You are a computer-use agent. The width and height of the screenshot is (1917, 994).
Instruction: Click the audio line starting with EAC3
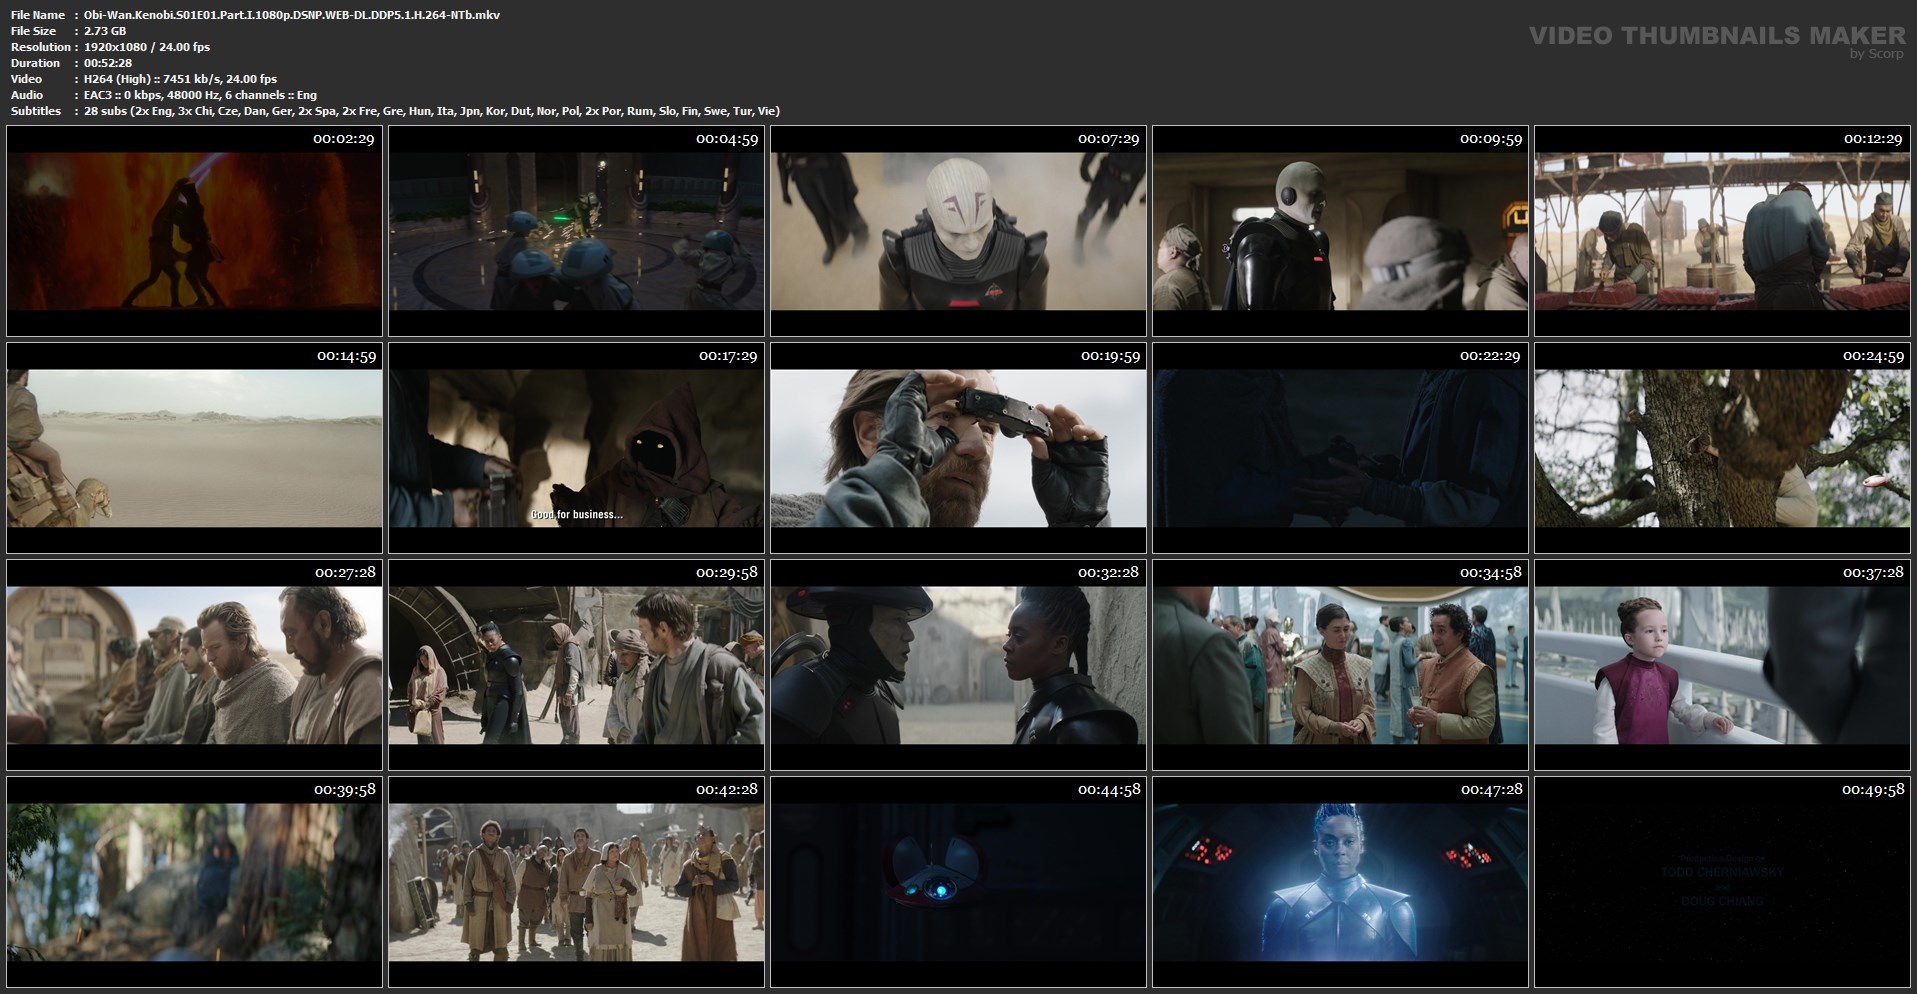200,95
